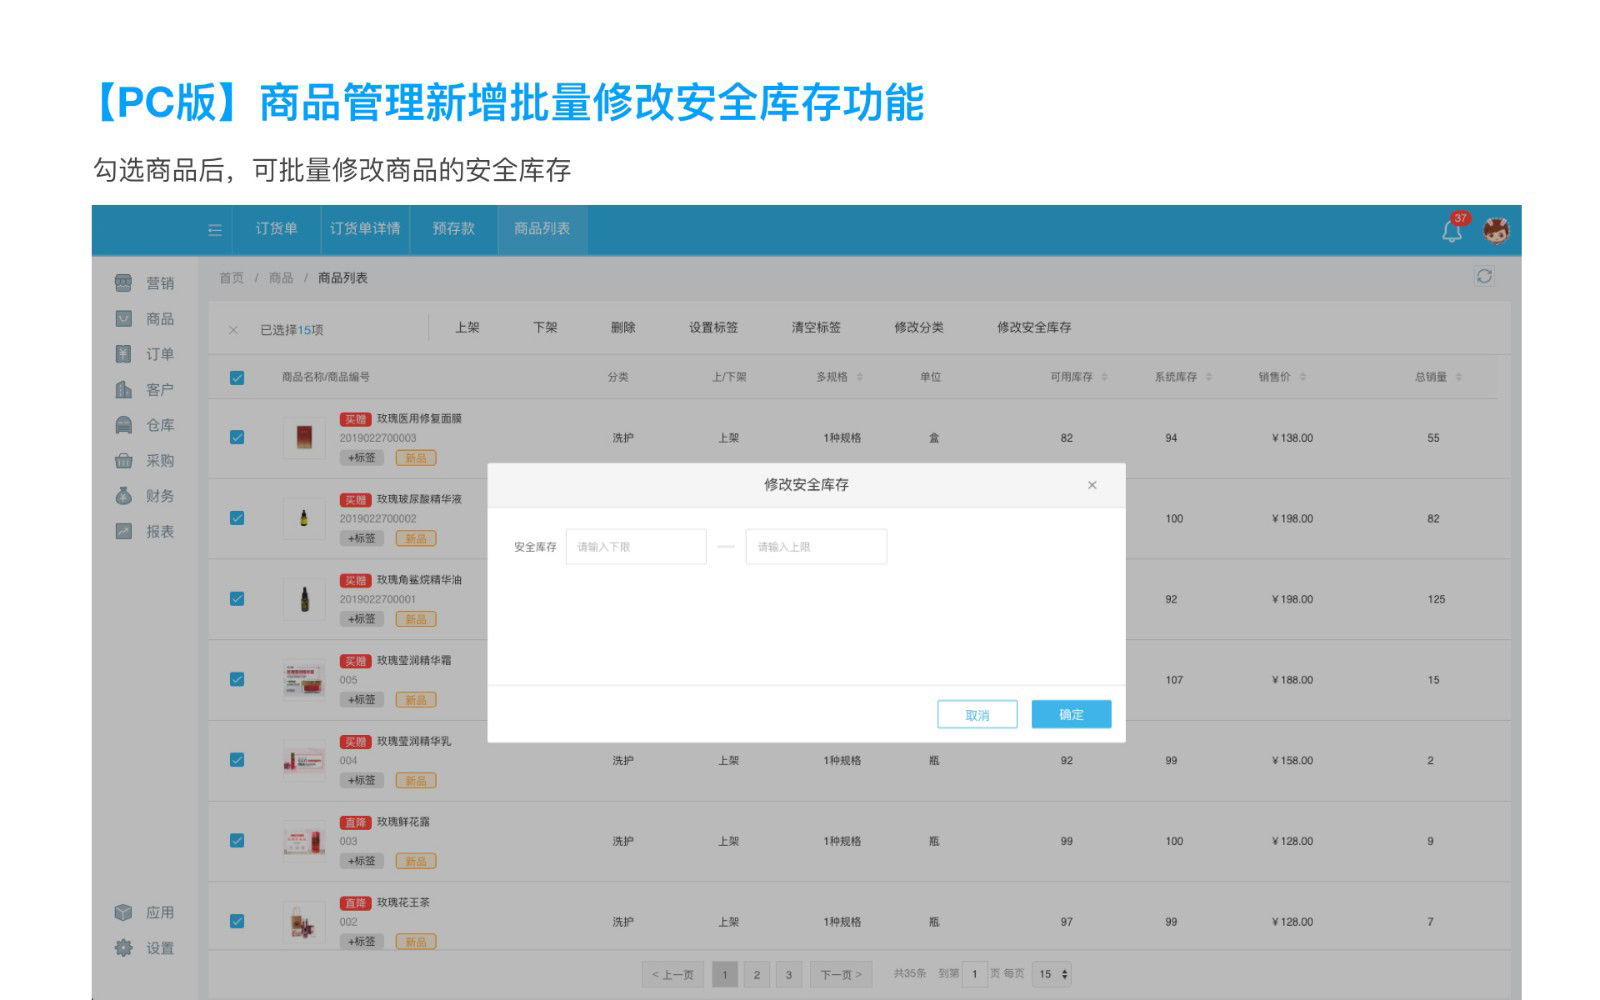This screenshot has width=1600, height=1000.
Task: Go to 仓库 warehouse in sidebar
Action: click(145, 425)
